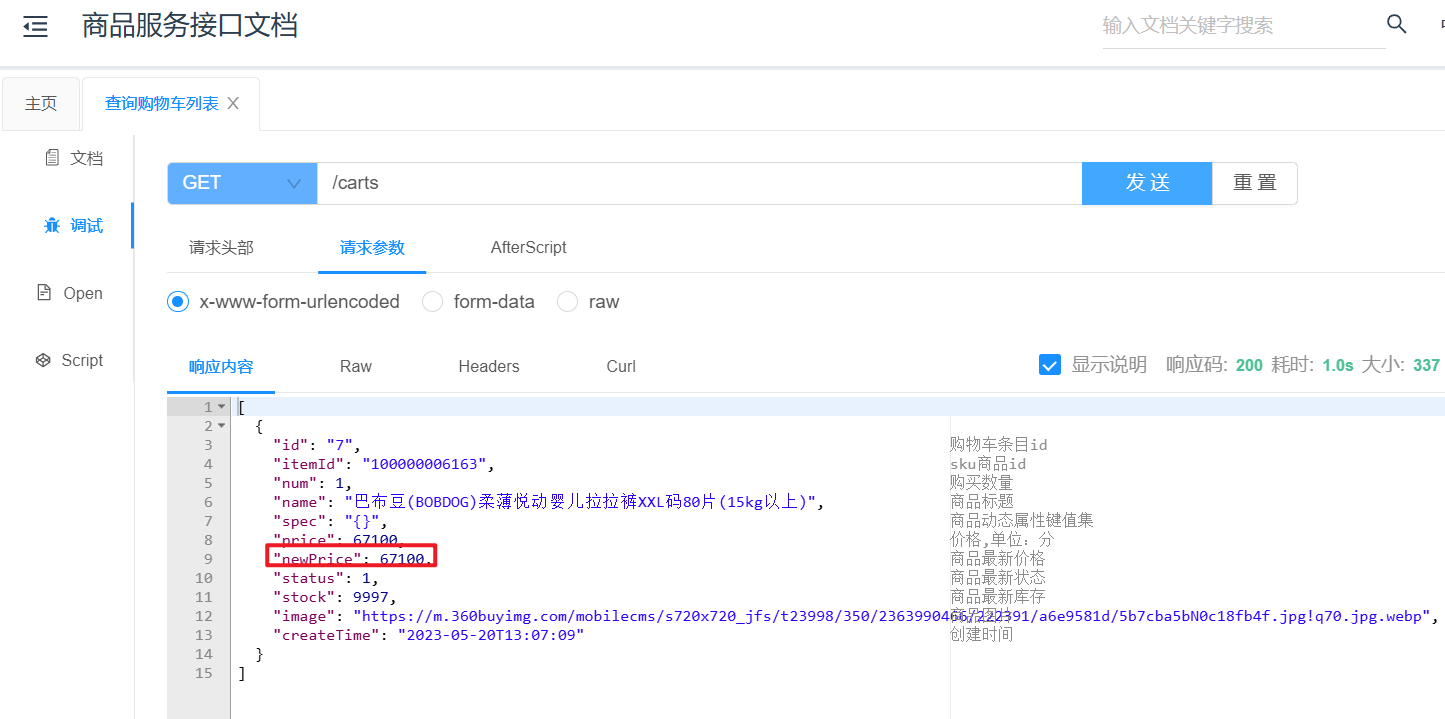Click the "spec": "{}" line

click(x=329, y=521)
